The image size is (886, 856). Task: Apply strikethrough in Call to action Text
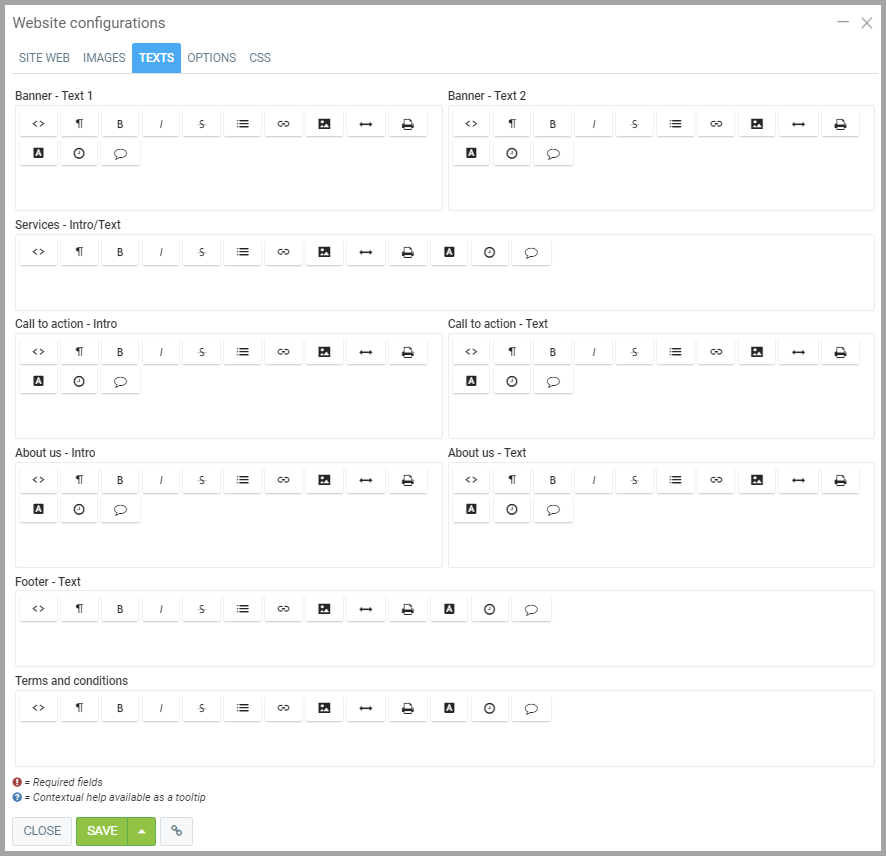click(634, 352)
